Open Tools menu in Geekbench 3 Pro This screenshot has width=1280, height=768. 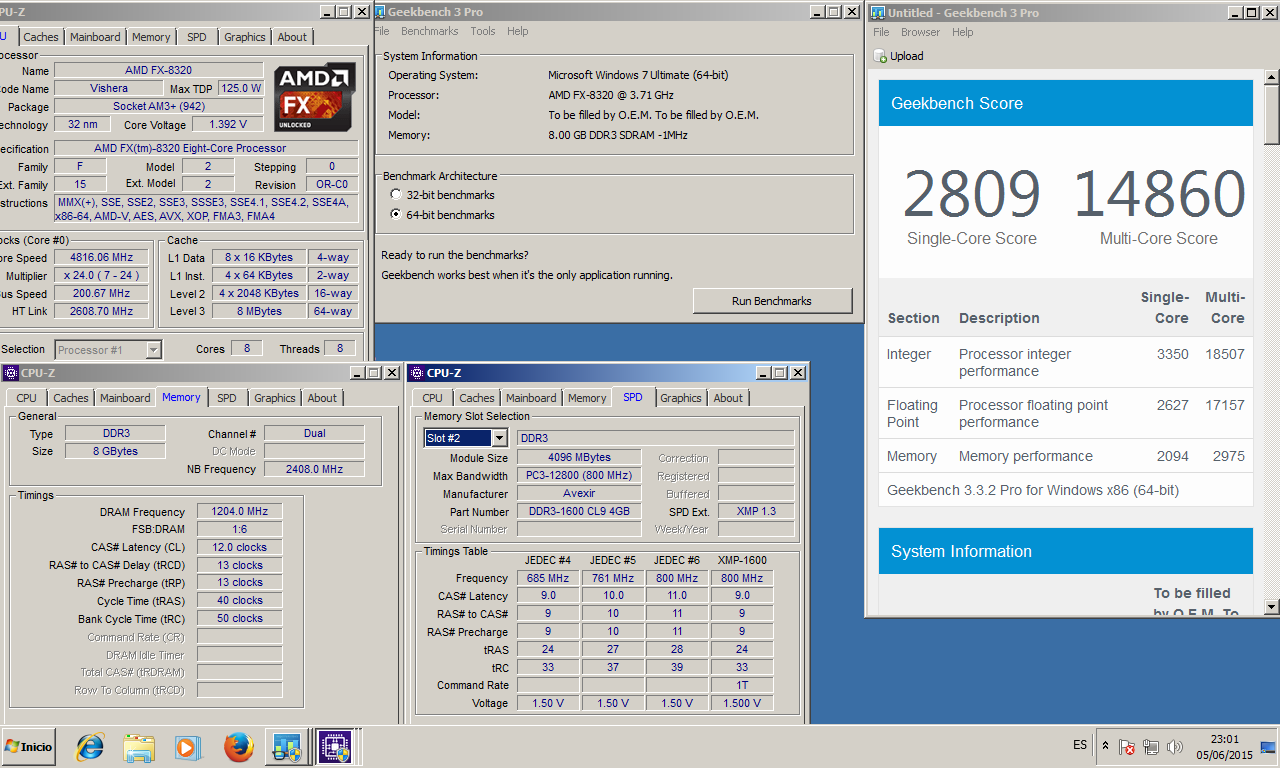tap(483, 31)
